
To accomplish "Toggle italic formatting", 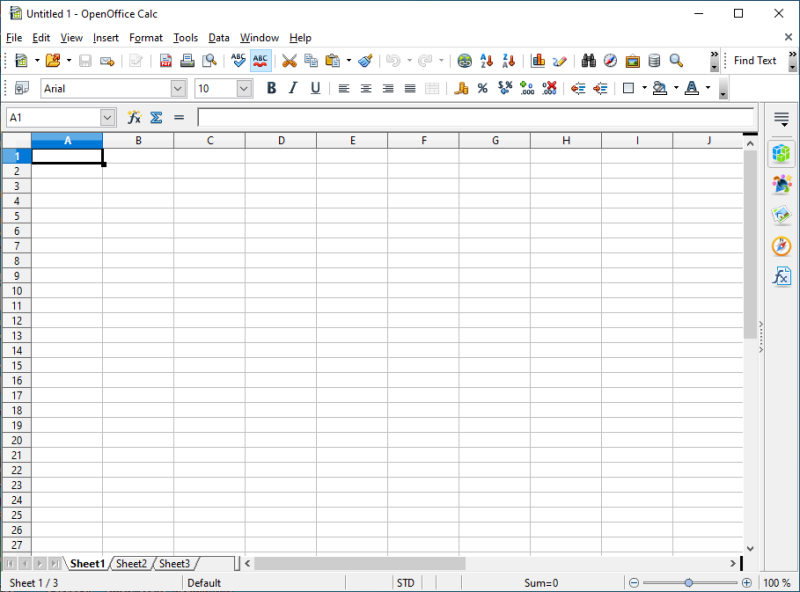I will pyautogui.click(x=293, y=89).
